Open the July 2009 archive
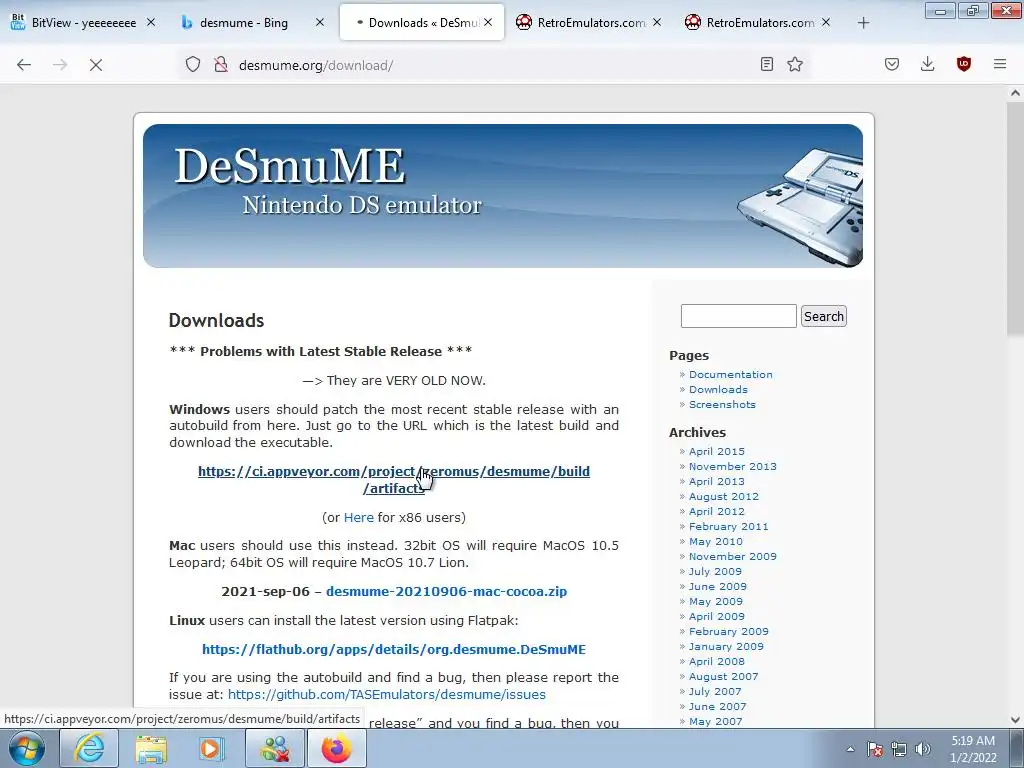1024x768 pixels. (715, 571)
